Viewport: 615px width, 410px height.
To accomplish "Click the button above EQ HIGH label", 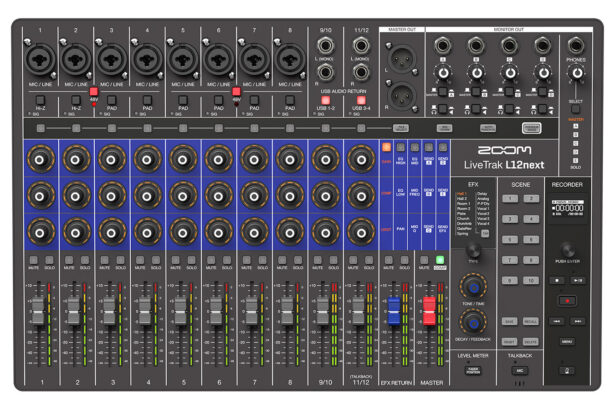I will coord(400,147).
